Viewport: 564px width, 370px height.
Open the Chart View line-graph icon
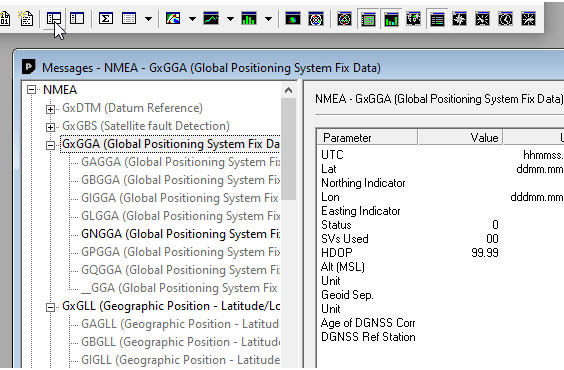click(x=211, y=19)
